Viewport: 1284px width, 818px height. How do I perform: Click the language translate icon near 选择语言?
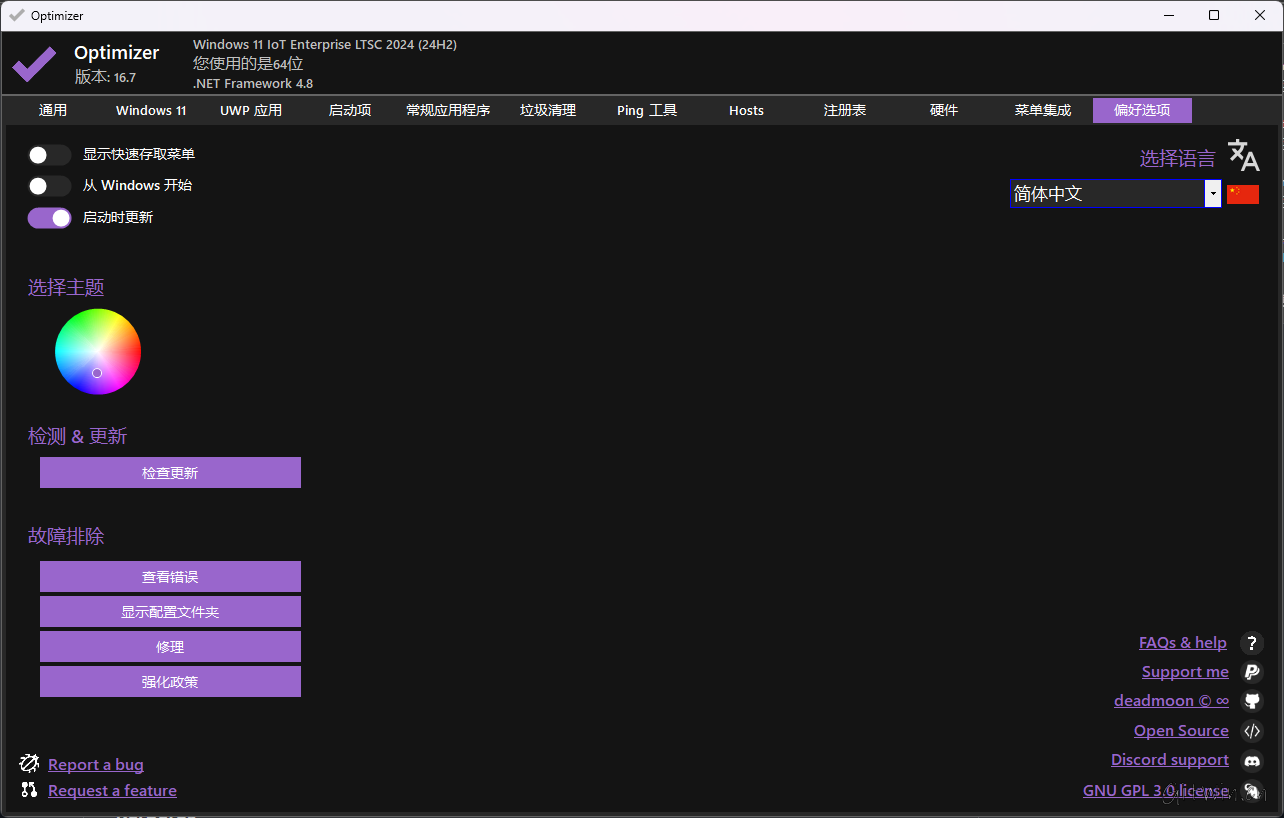coord(1243,155)
